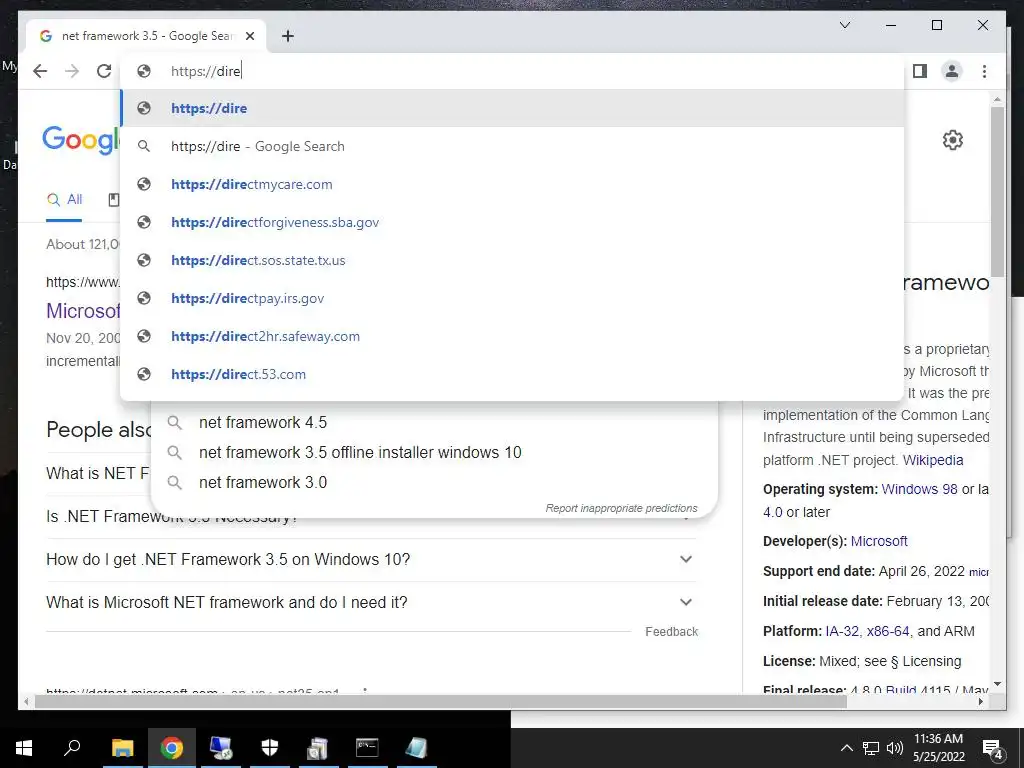The width and height of the screenshot is (1024, 768).
Task: Select direct.53.com suggestion
Action: 513,374
